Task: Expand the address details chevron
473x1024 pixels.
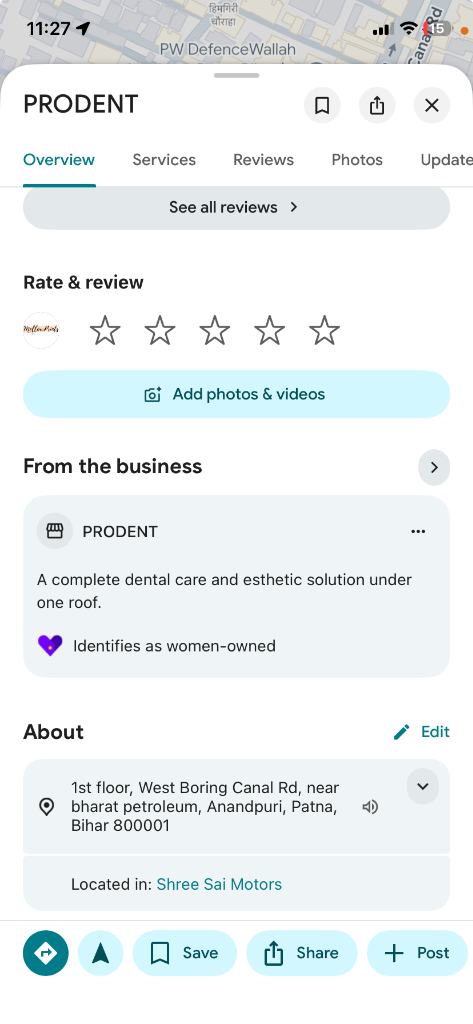Action: click(x=423, y=786)
